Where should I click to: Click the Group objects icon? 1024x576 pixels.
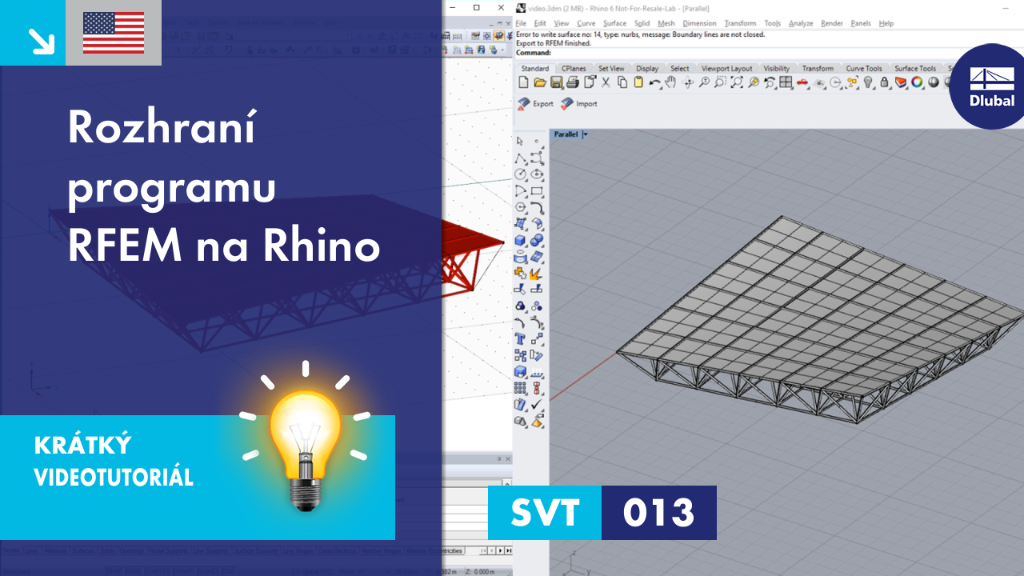pyautogui.click(x=520, y=306)
